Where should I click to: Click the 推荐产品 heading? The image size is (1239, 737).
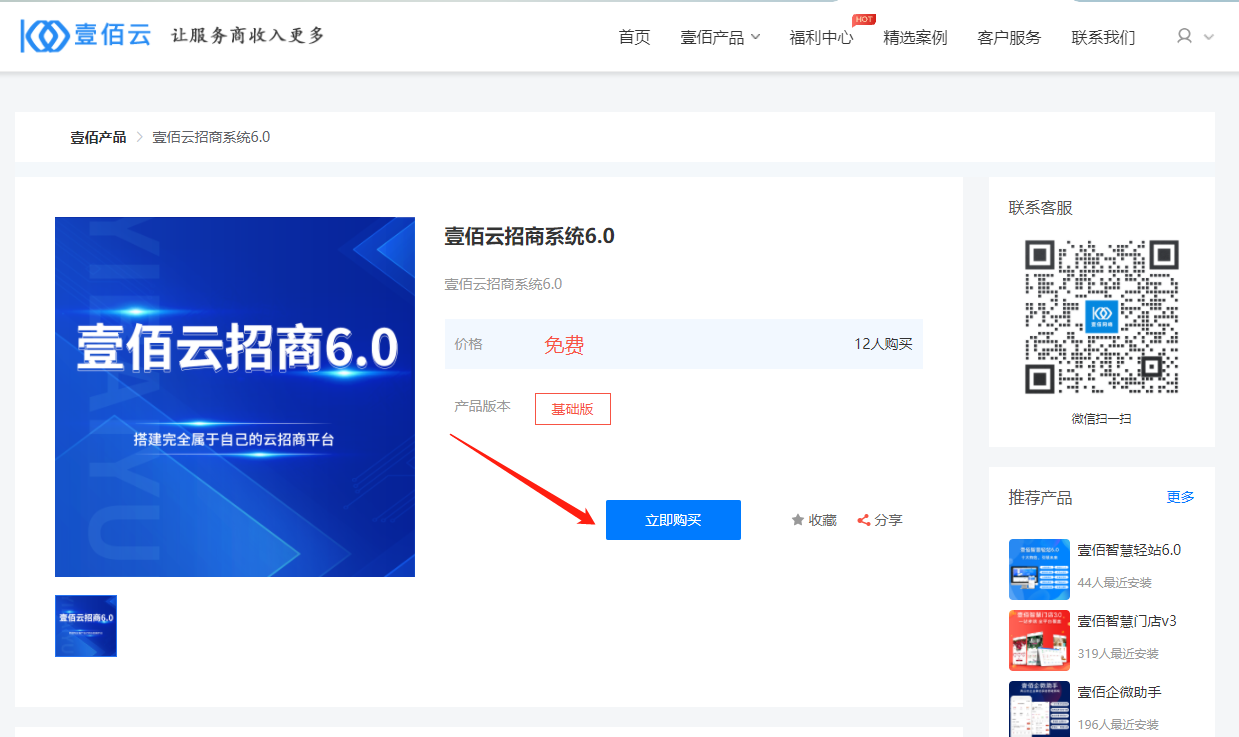[x=1041, y=497]
